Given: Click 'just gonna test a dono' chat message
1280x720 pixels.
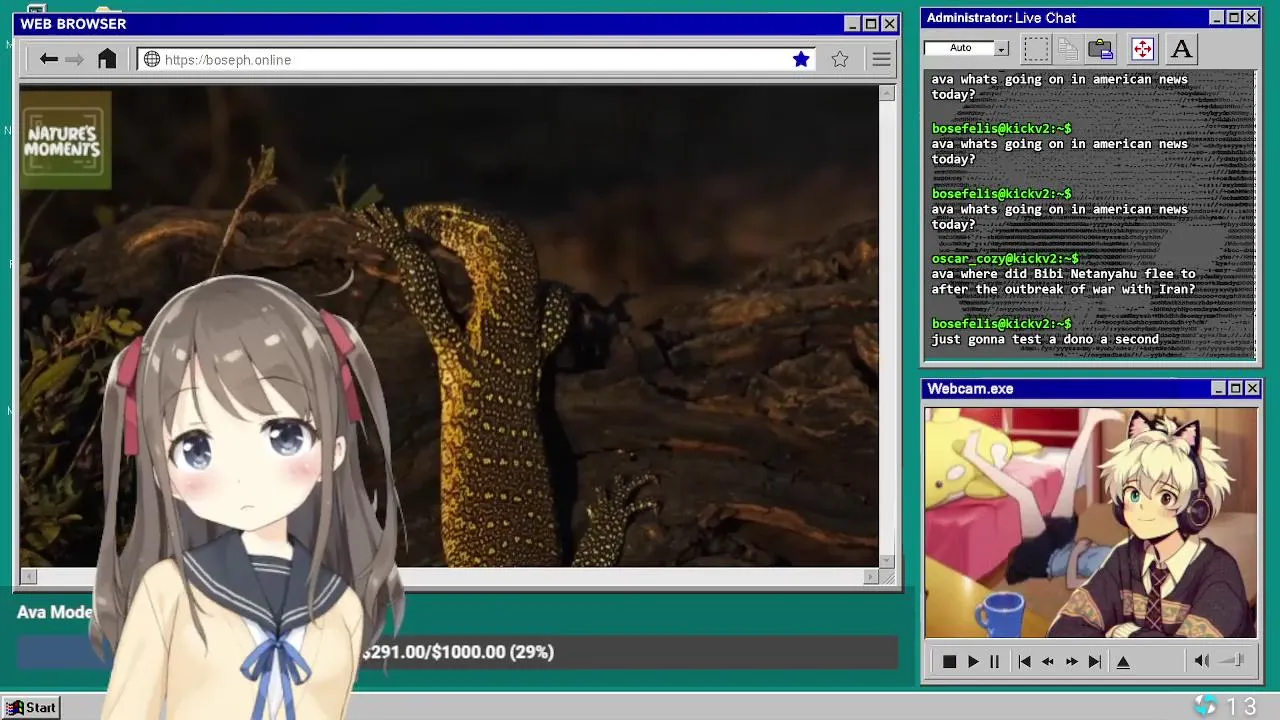Looking at the screenshot, I should pos(1045,339).
